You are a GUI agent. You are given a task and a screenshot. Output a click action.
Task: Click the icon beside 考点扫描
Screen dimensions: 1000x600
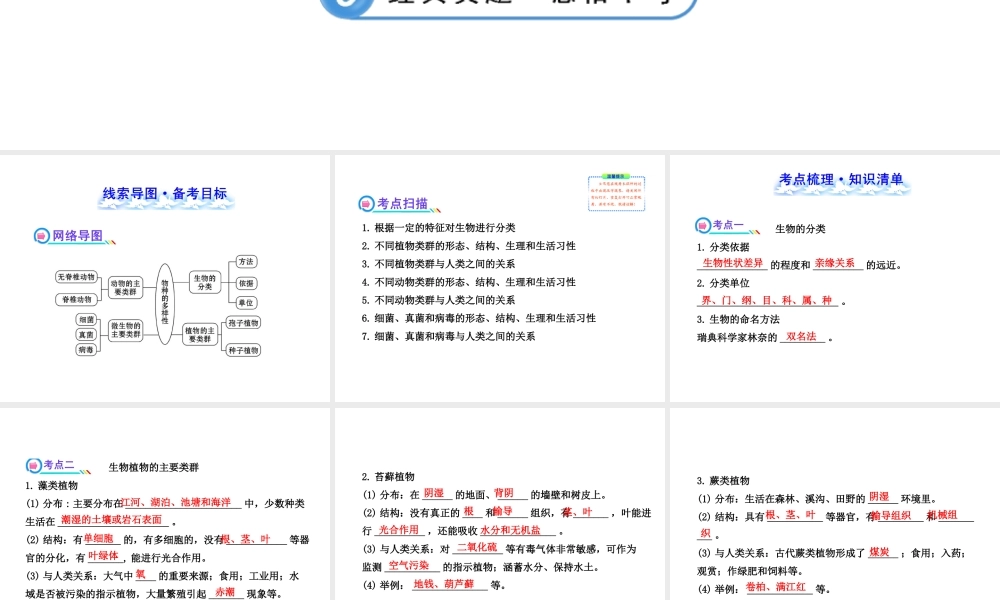(366, 204)
